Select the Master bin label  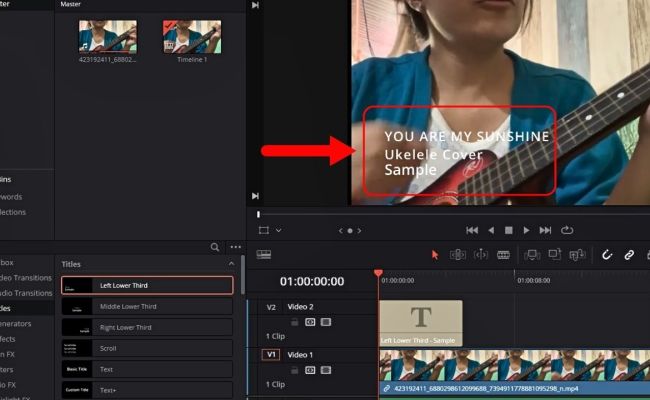pos(70,4)
